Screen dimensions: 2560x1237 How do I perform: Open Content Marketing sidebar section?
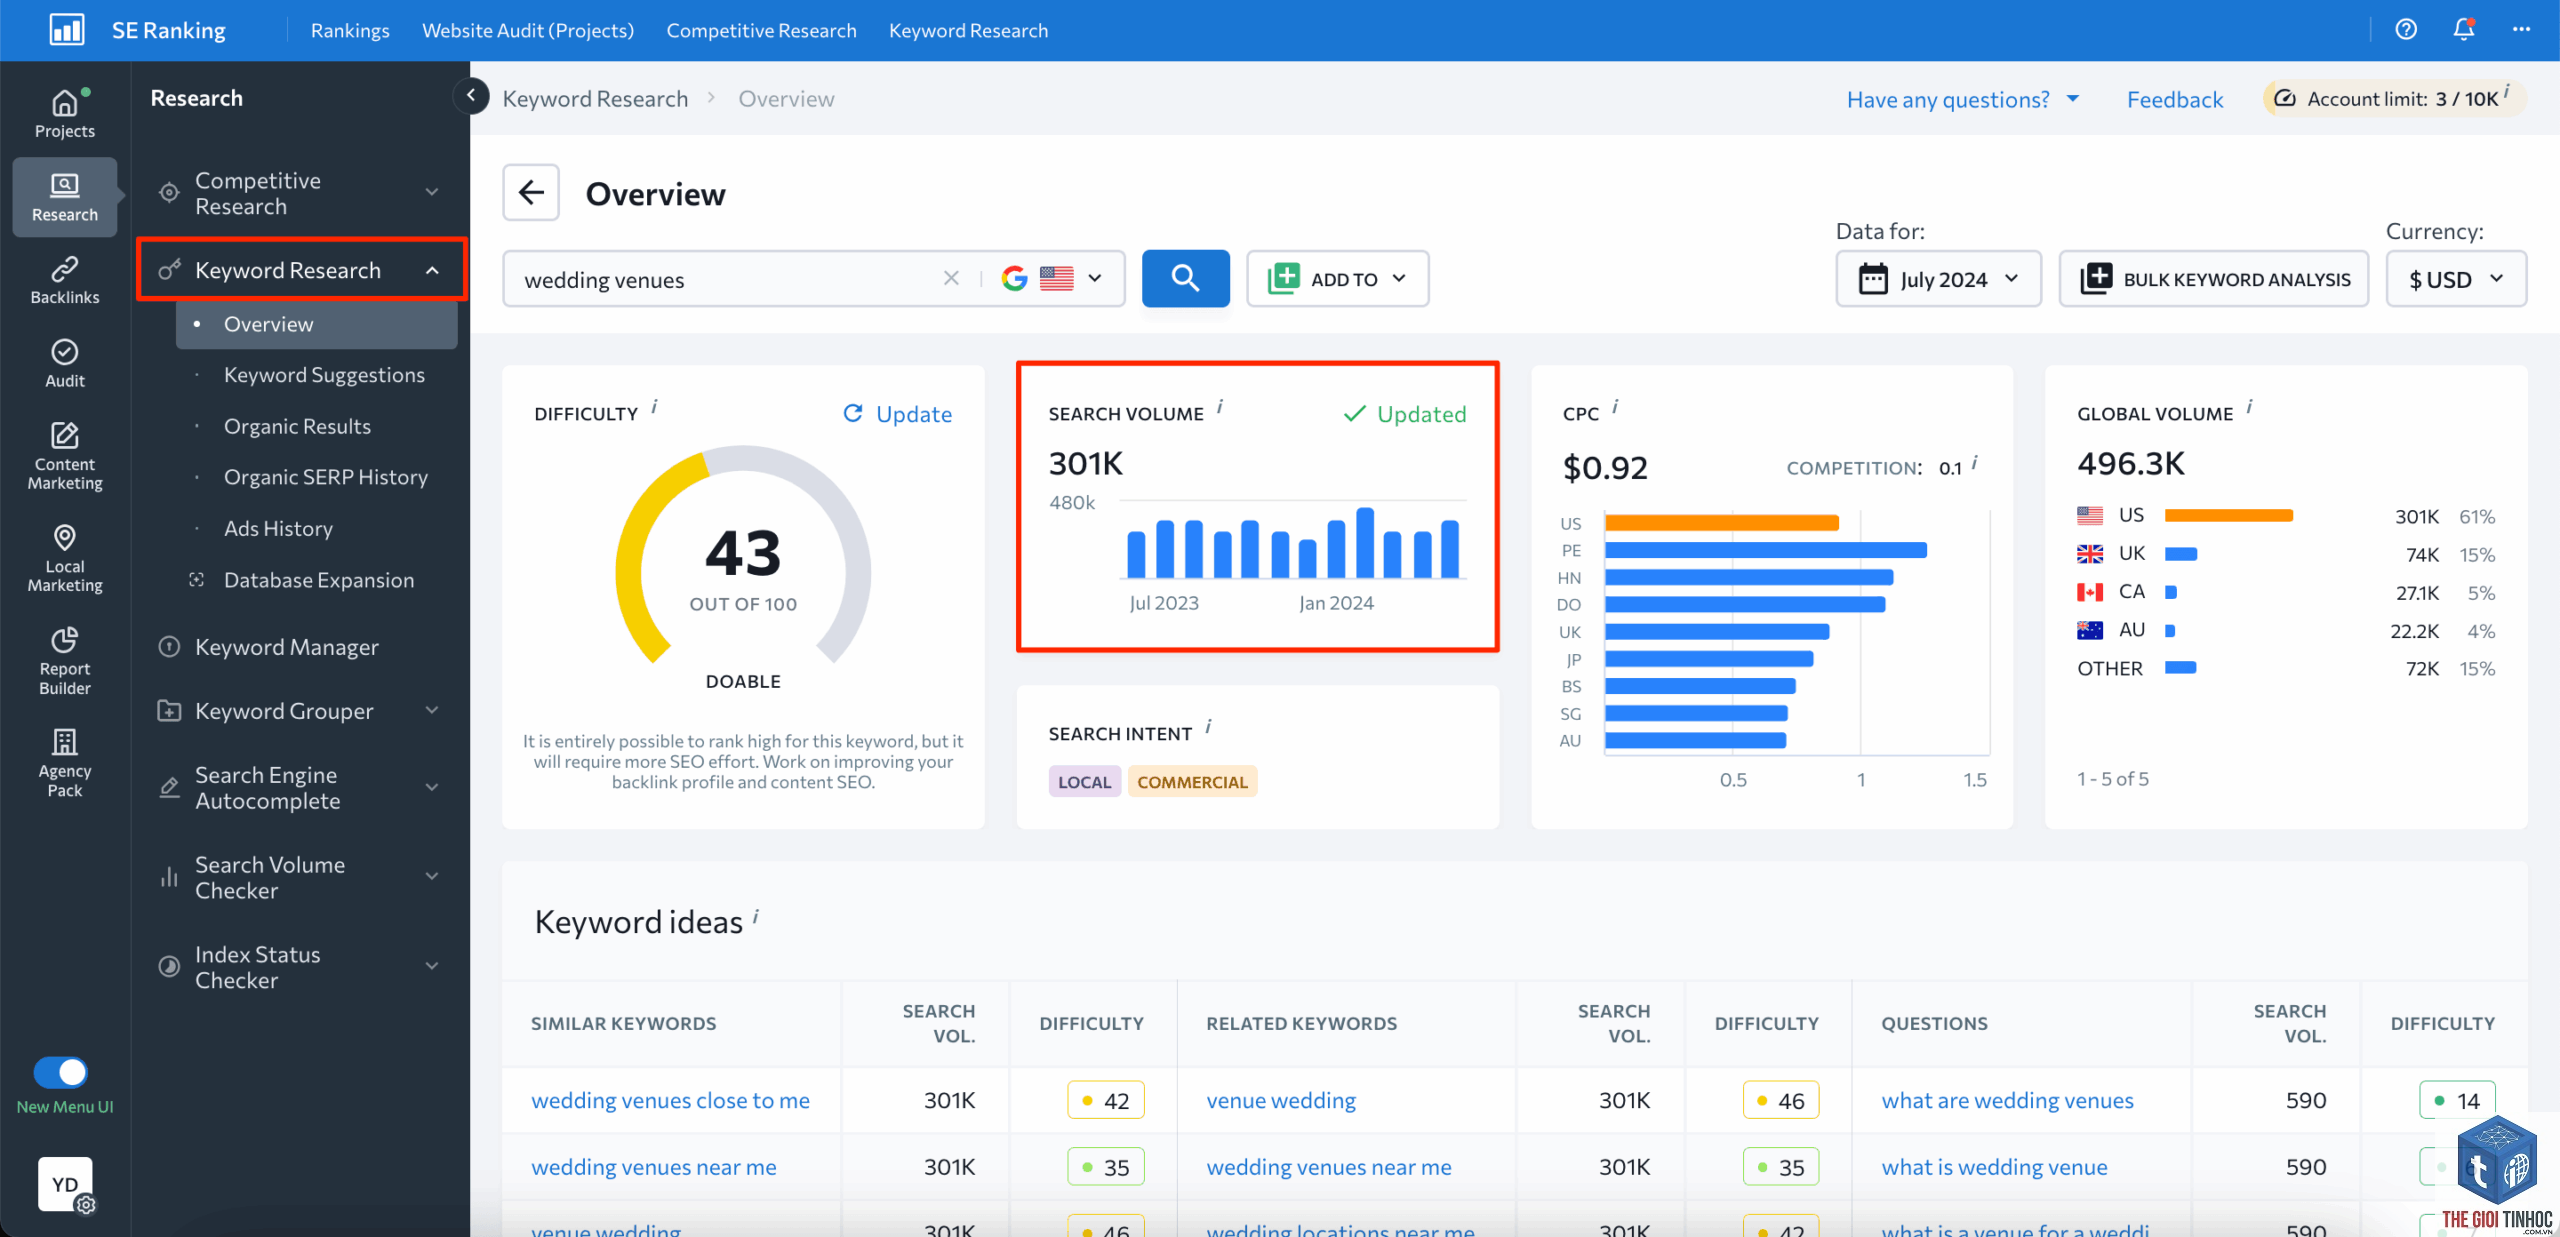coord(65,456)
